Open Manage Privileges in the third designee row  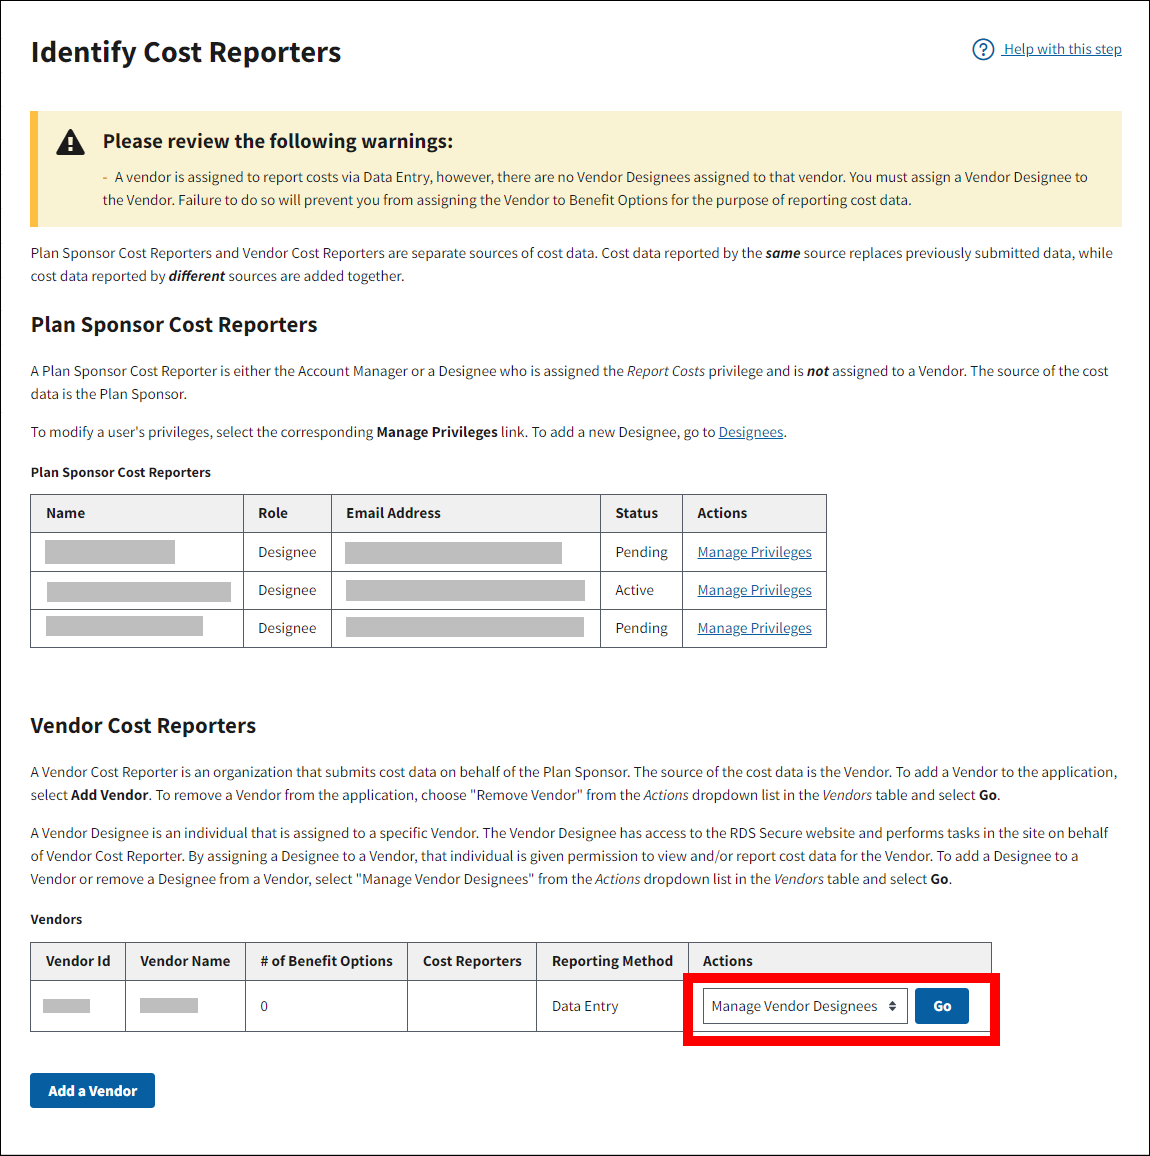click(x=754, y=628)
